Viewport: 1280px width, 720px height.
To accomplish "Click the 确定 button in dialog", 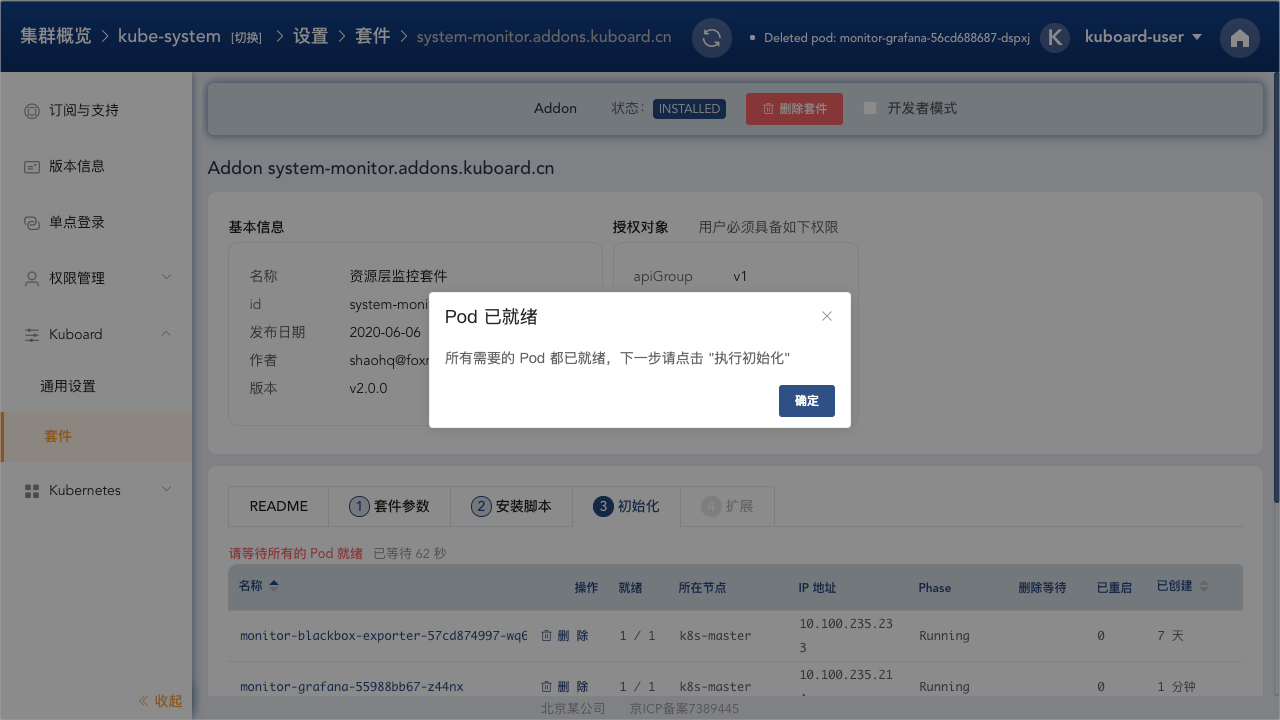I will 806,401.
